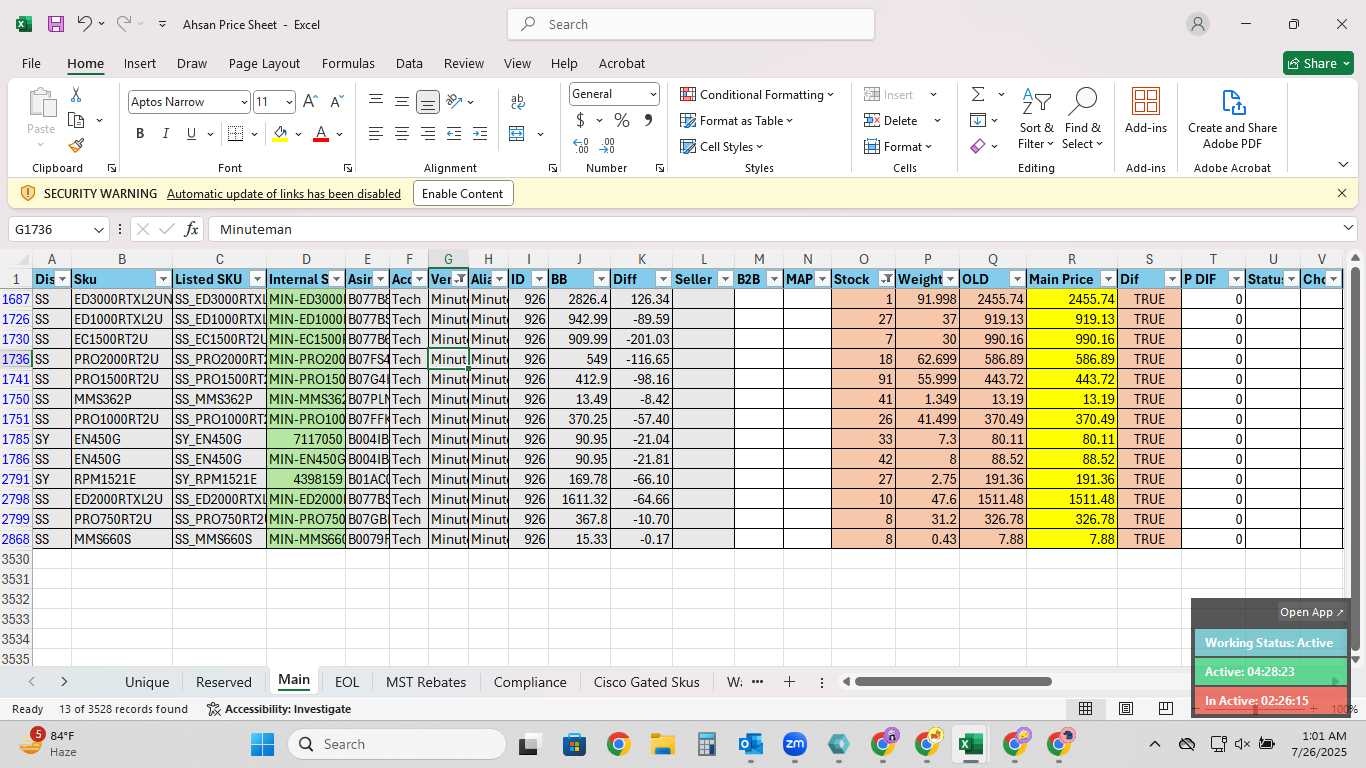This screenshot has width=1366, height=768.
Task: Click the Decrease Font Size icon
Action: 336,102
